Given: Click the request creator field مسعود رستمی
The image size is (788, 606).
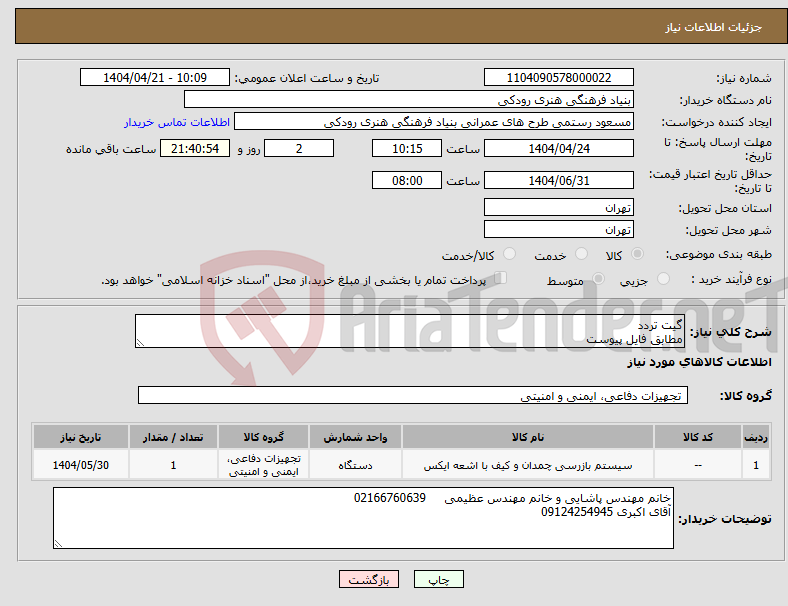Looking at the screenshot, I should click(434, 122).
